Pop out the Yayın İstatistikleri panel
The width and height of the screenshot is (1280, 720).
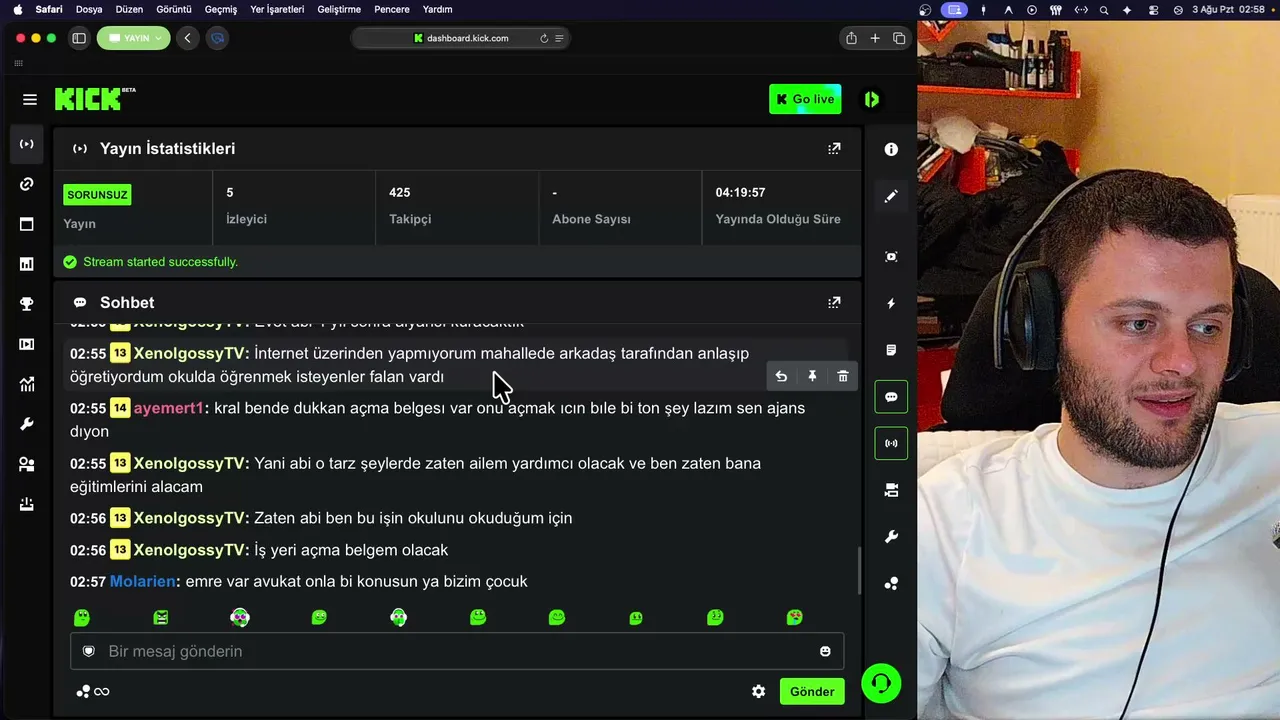point(834,148)
